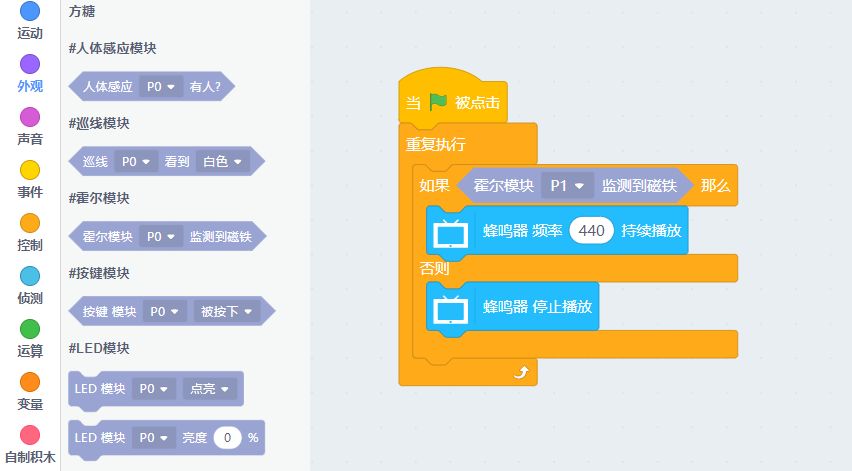Select the 运动 (Motion) category circle
The image size is (852, 471).
point(30,12)
